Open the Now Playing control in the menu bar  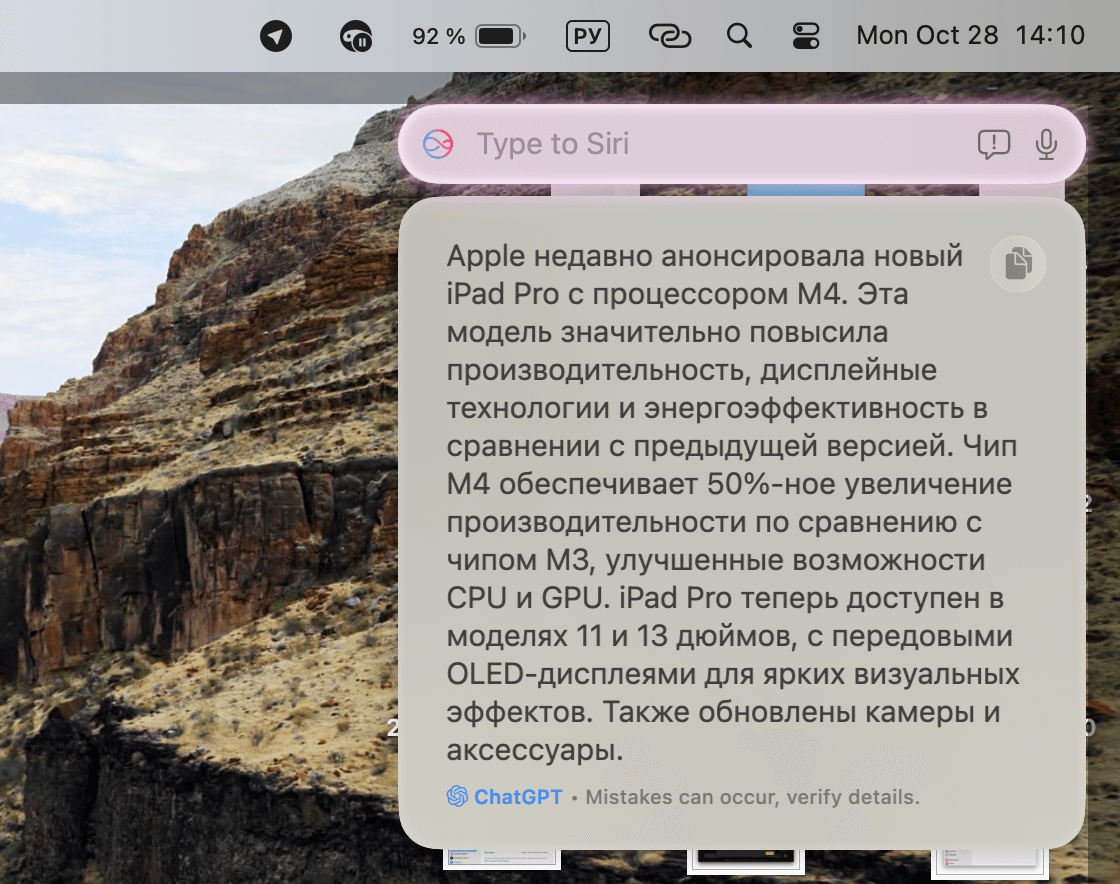356,35
